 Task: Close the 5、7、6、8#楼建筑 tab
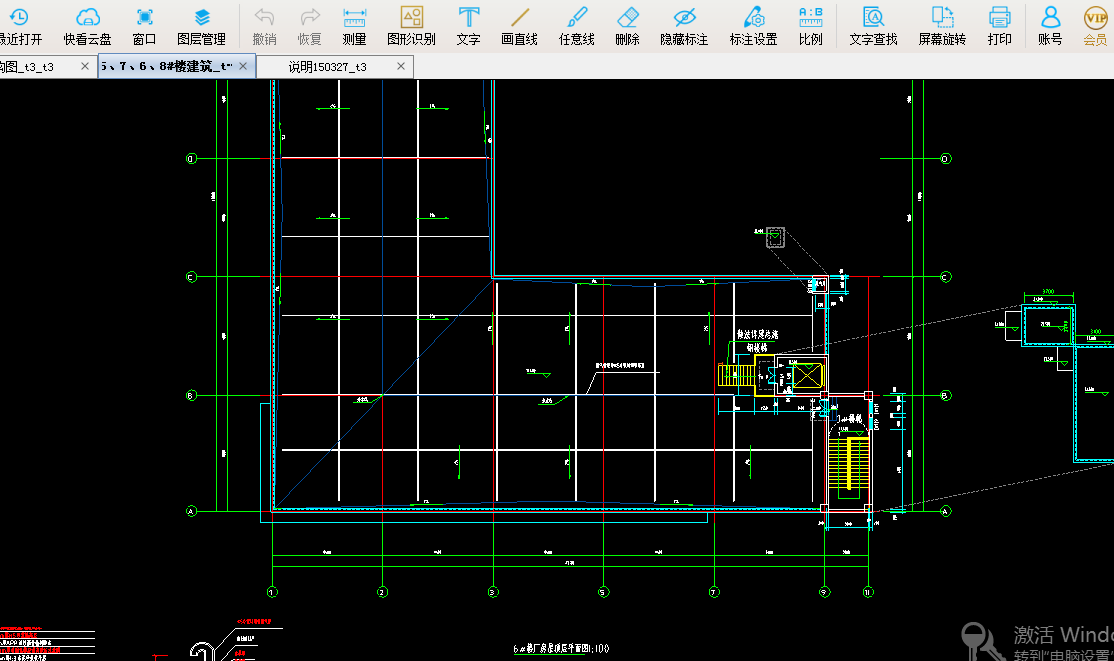pyautogui.click(x=243, y=66)
